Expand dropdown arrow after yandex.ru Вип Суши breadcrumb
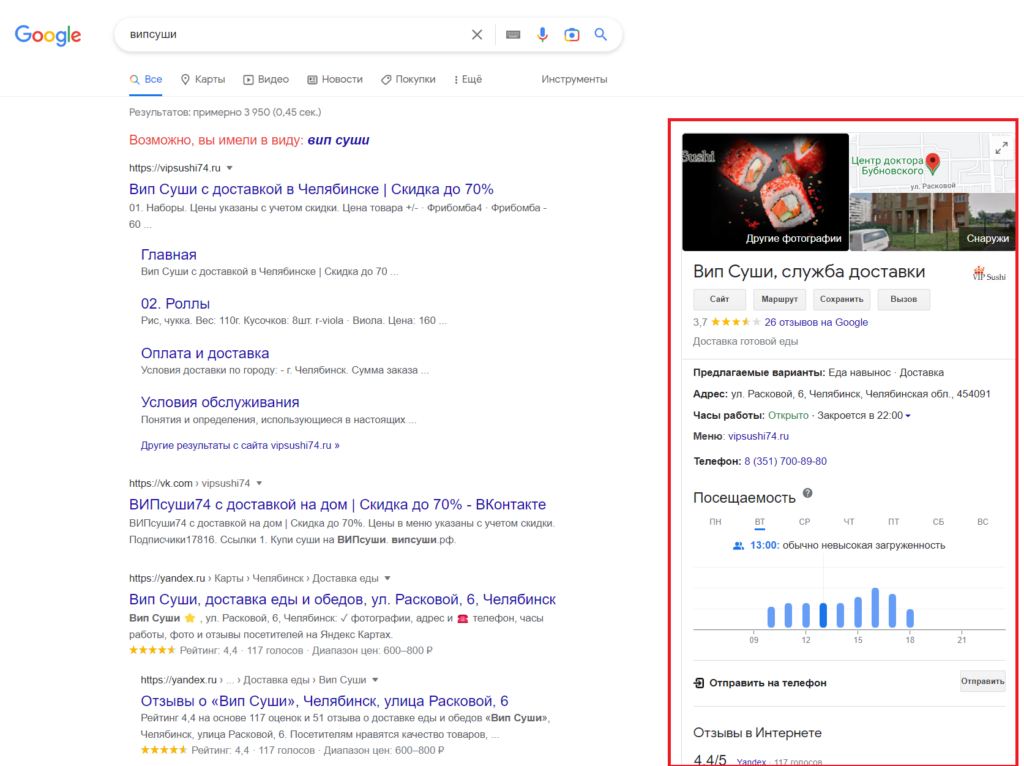The width and height of the screenshot is (1024, 766). coord(376,680)
